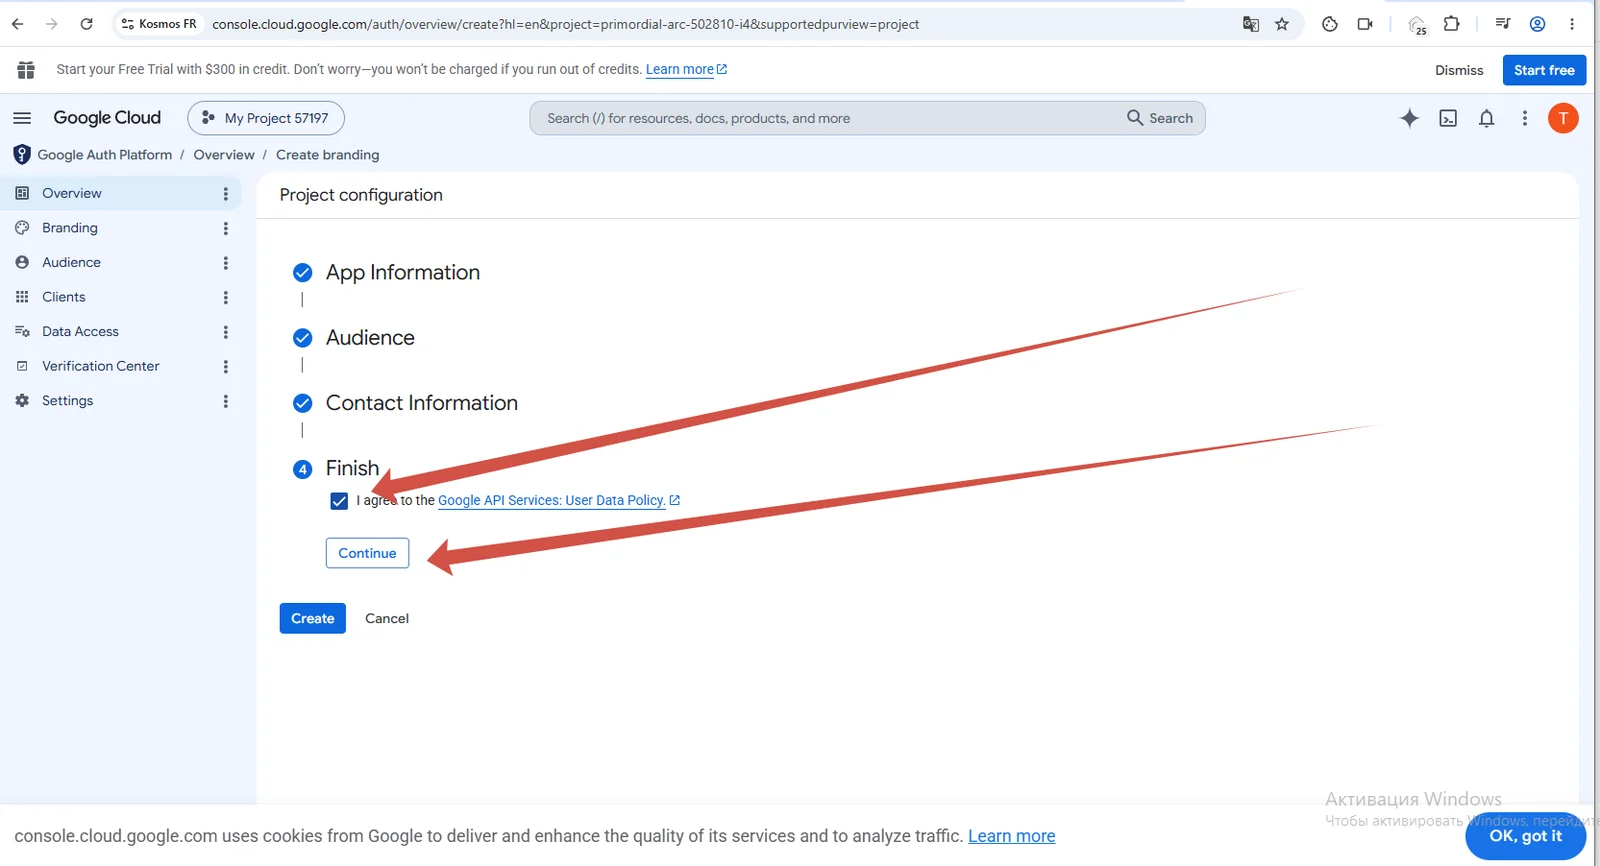Go forward using browser forward arrow
Screen dimensions: 1600x866
pos(52,24)
